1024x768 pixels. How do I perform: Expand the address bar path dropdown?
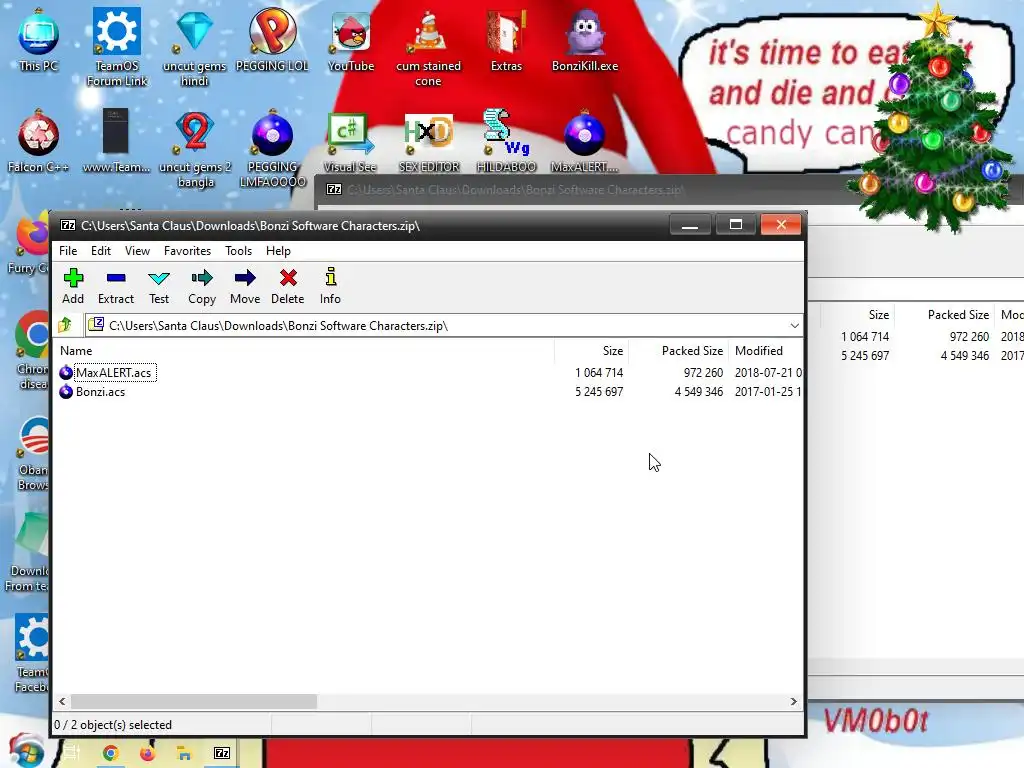794,325
